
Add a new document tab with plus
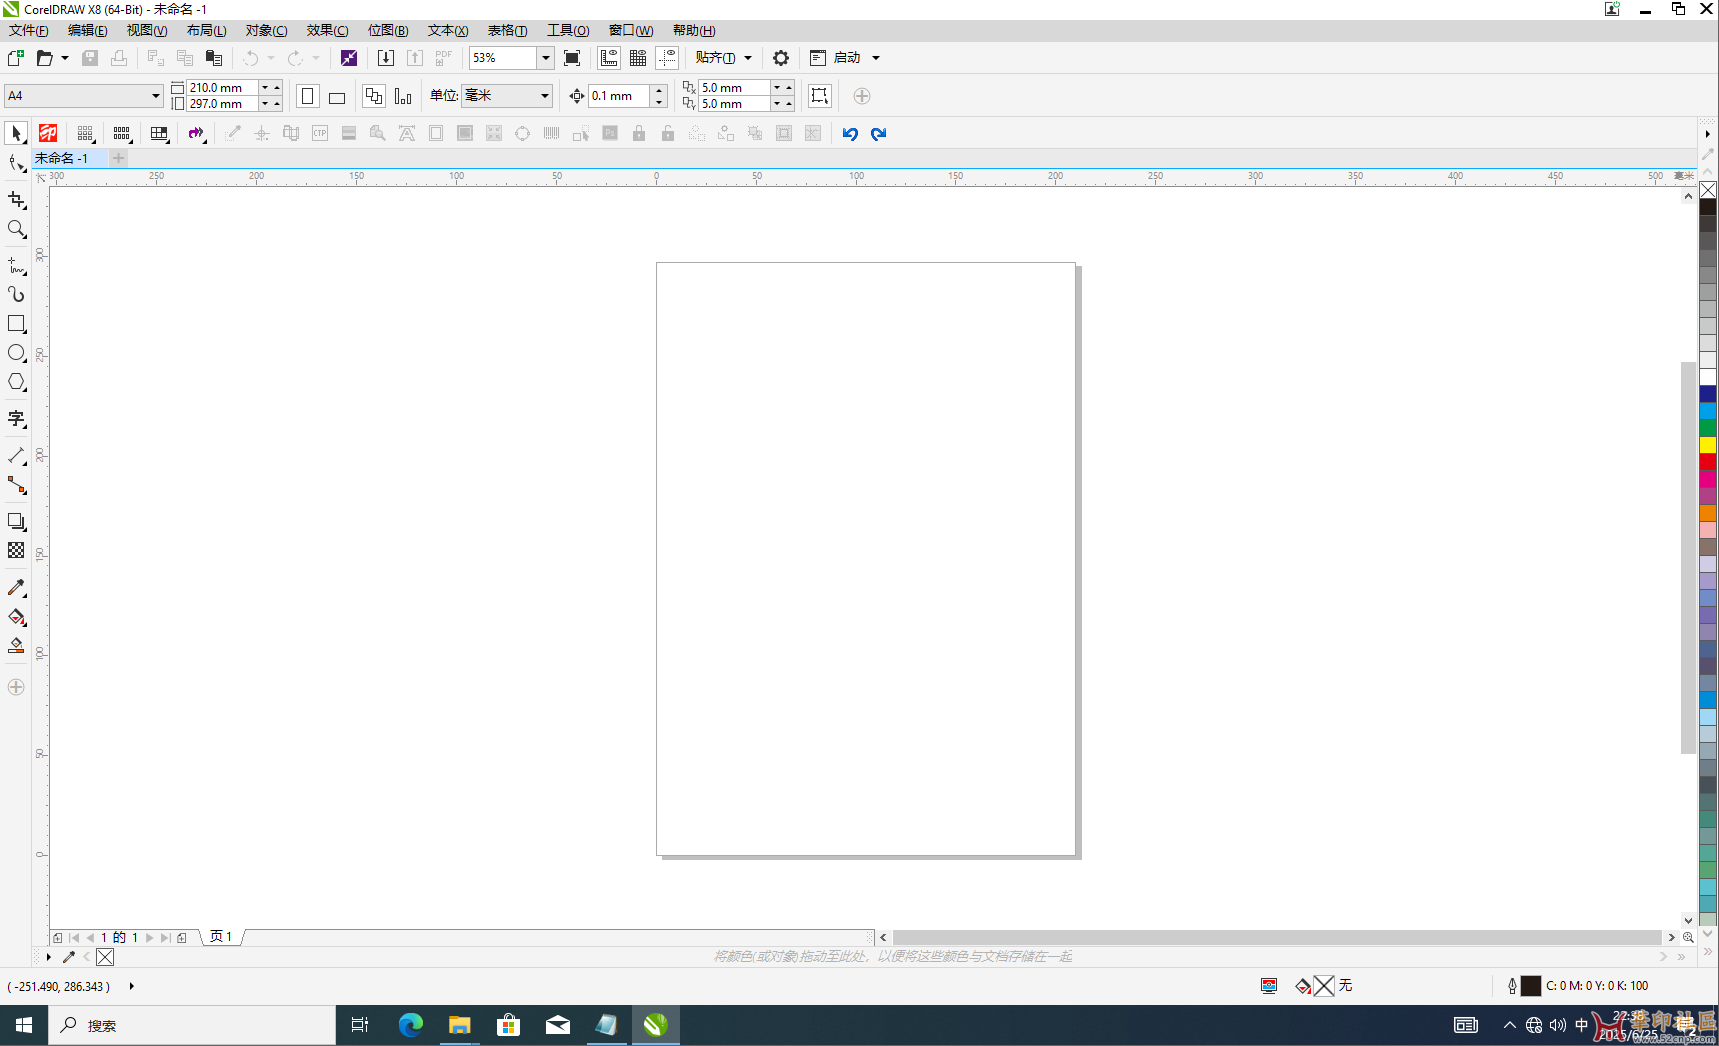[x=118, y=158]
